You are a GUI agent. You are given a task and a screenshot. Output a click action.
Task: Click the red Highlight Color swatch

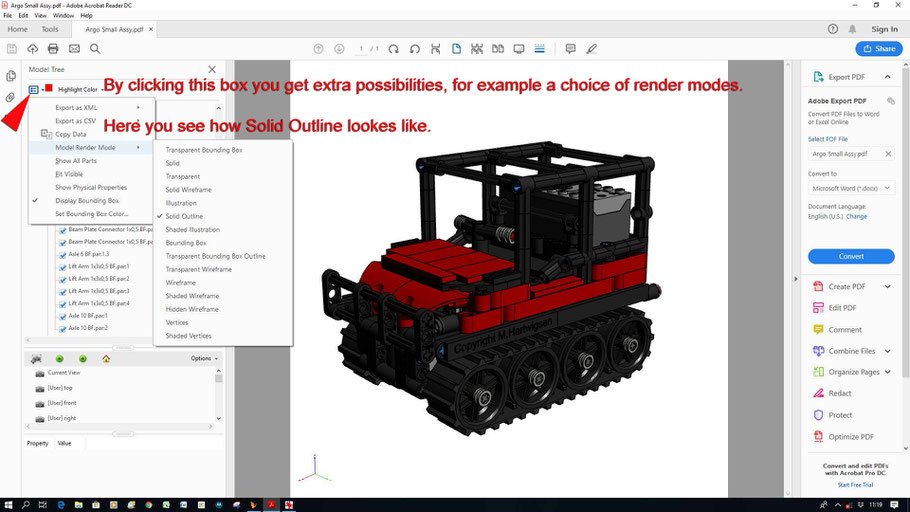pyautogui.click(x=49, y=88)
